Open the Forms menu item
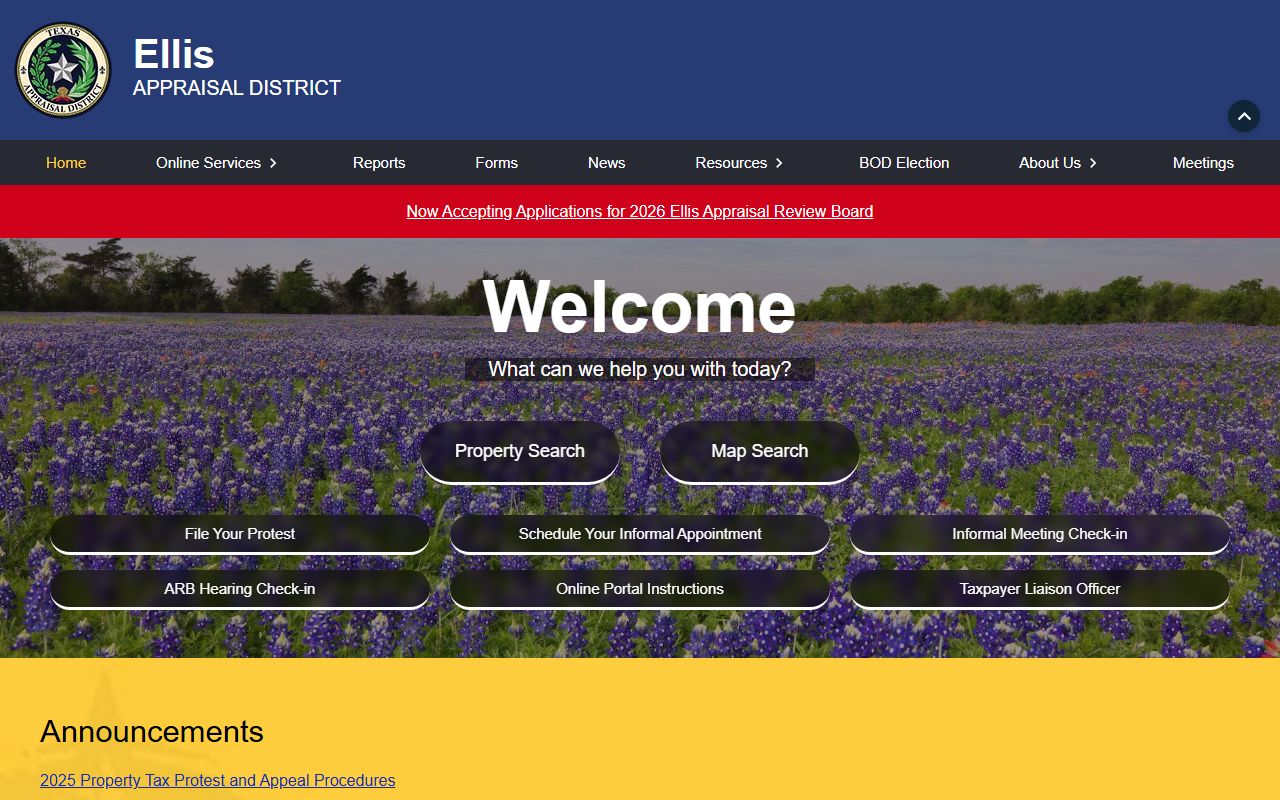 tap(497, 163)
